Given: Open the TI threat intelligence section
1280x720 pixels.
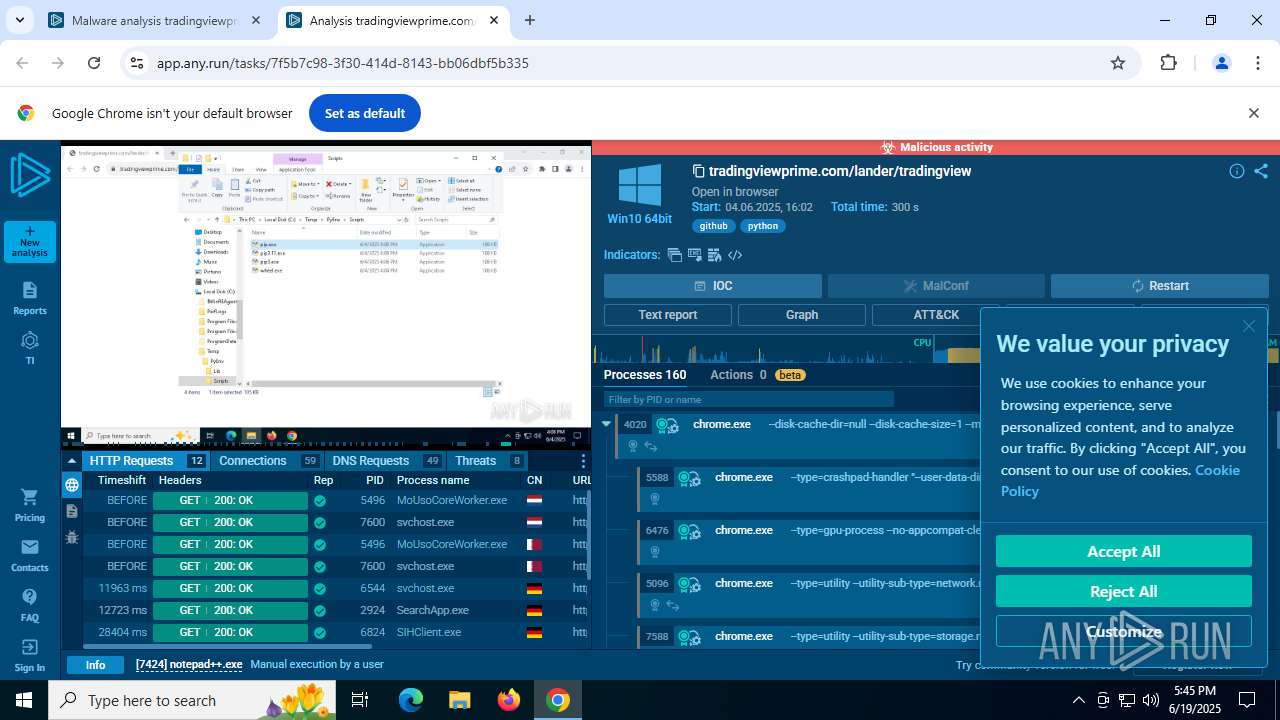Looking at the screenshot, I should pos(30,347).
